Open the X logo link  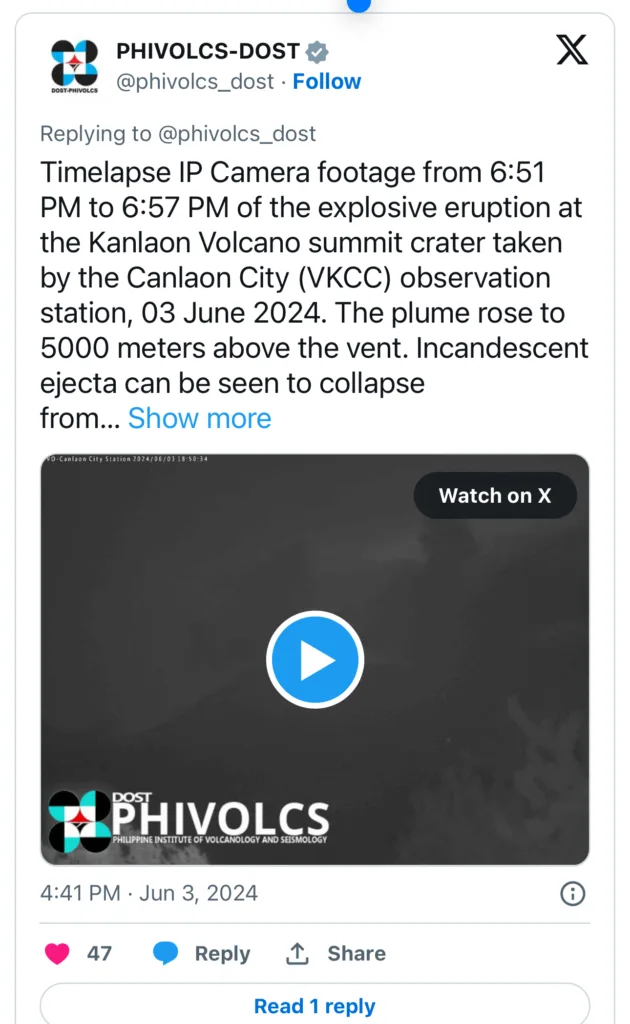point(572,49)
